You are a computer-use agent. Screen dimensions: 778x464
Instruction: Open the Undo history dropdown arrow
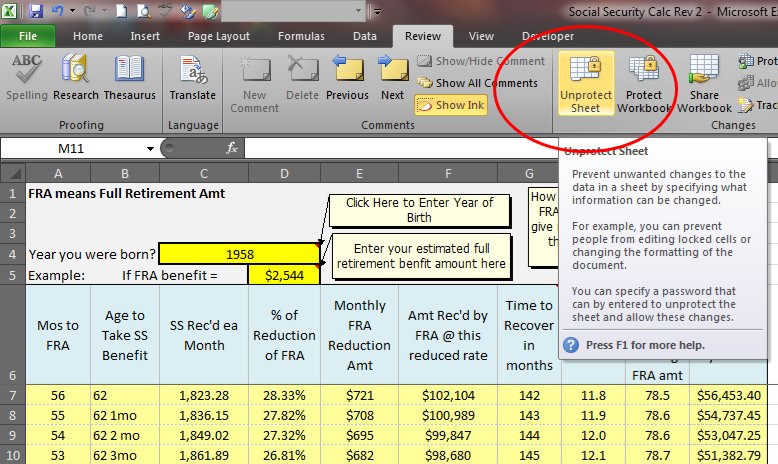click(72, 11)
